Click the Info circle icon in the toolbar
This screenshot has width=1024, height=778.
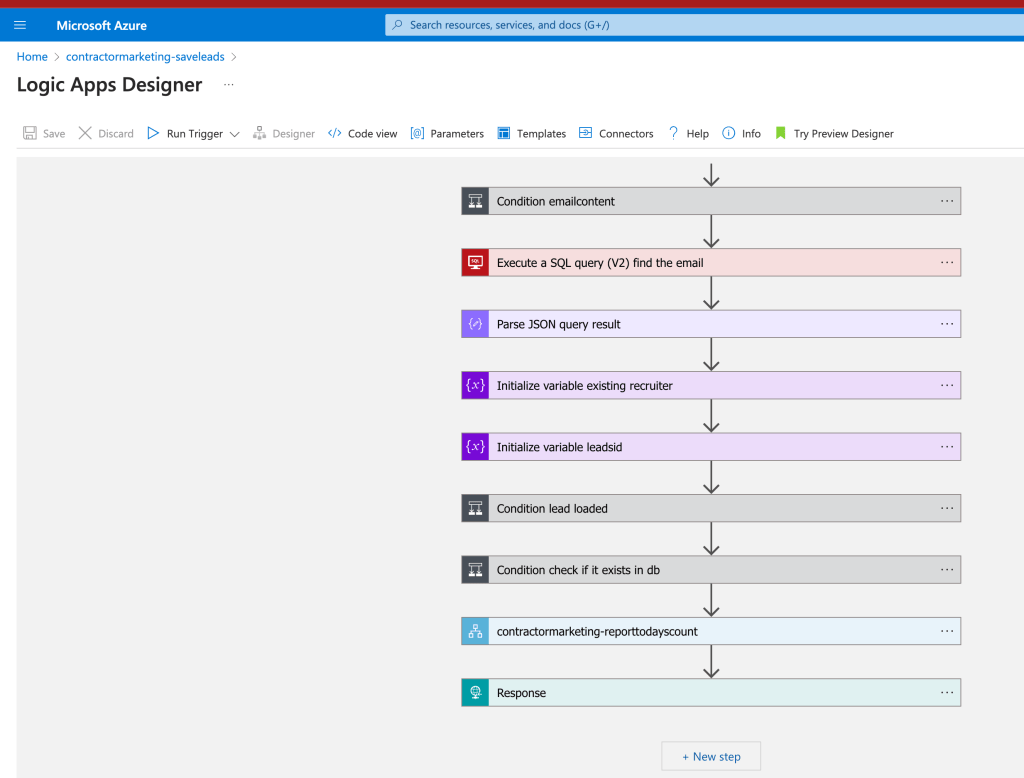pos(728,133)
